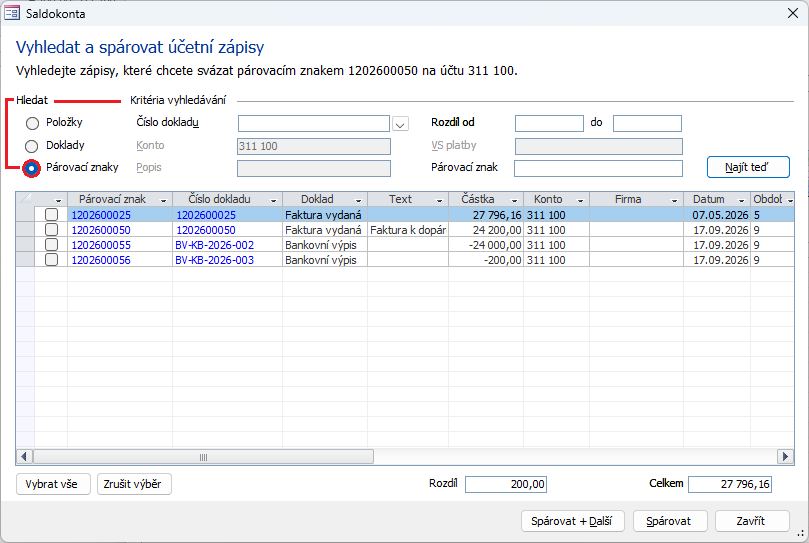Select the Doklady radio button
The image size is (809, 543).
click(x=32, y=146)
